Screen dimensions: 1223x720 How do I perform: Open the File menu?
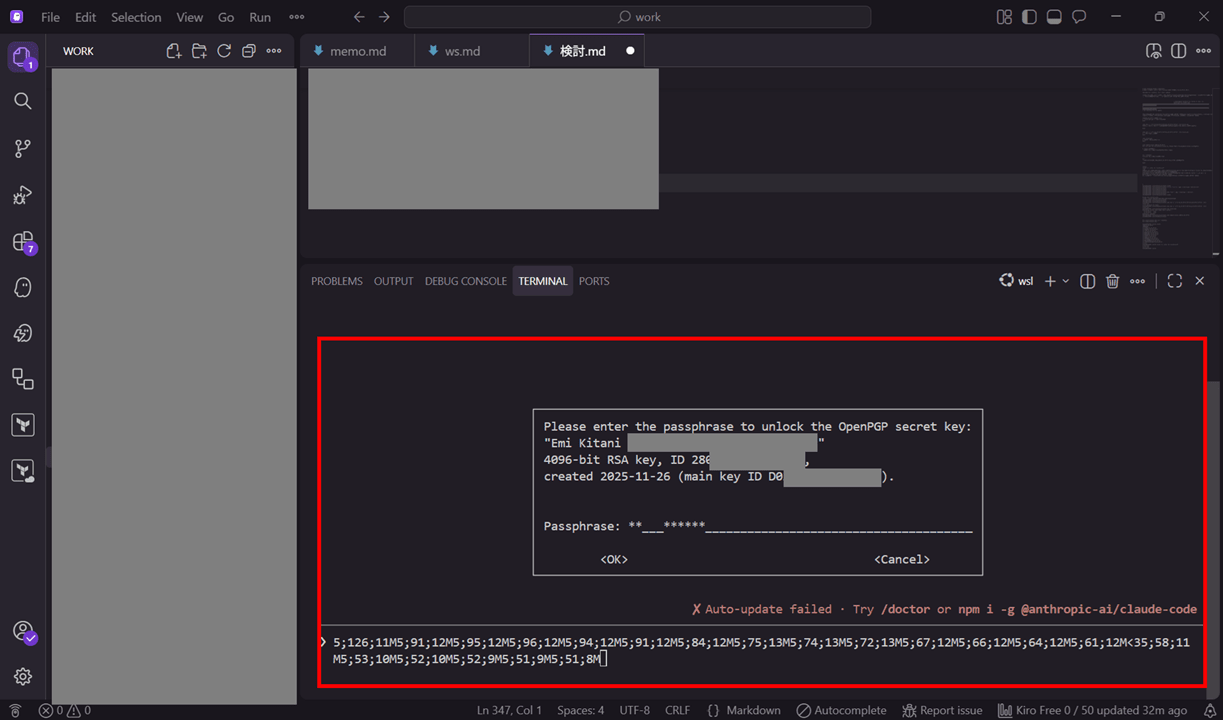coord(50,17)
